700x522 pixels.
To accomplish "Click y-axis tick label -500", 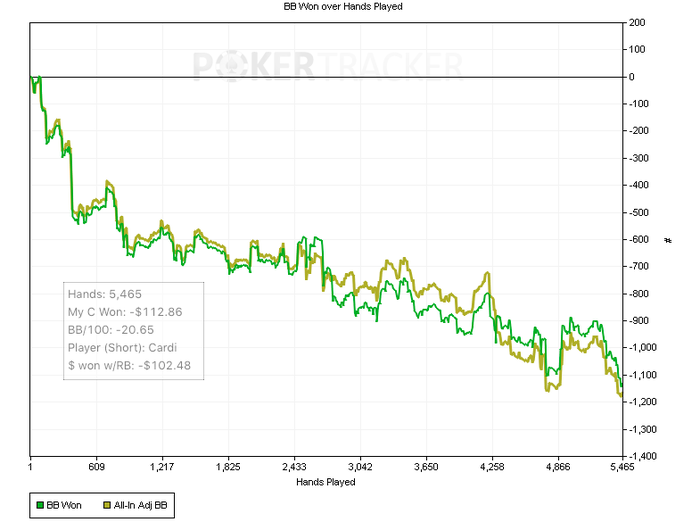I will (638, 213).
